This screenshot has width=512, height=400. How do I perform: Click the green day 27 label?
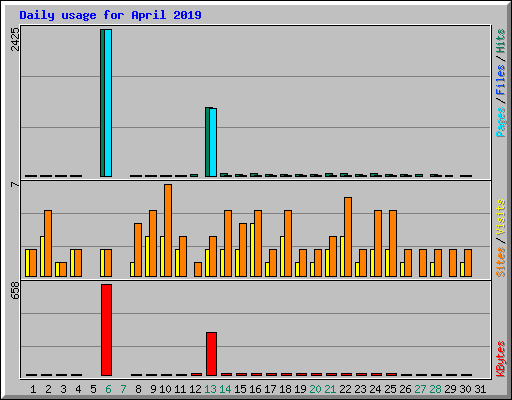[420, 389]
